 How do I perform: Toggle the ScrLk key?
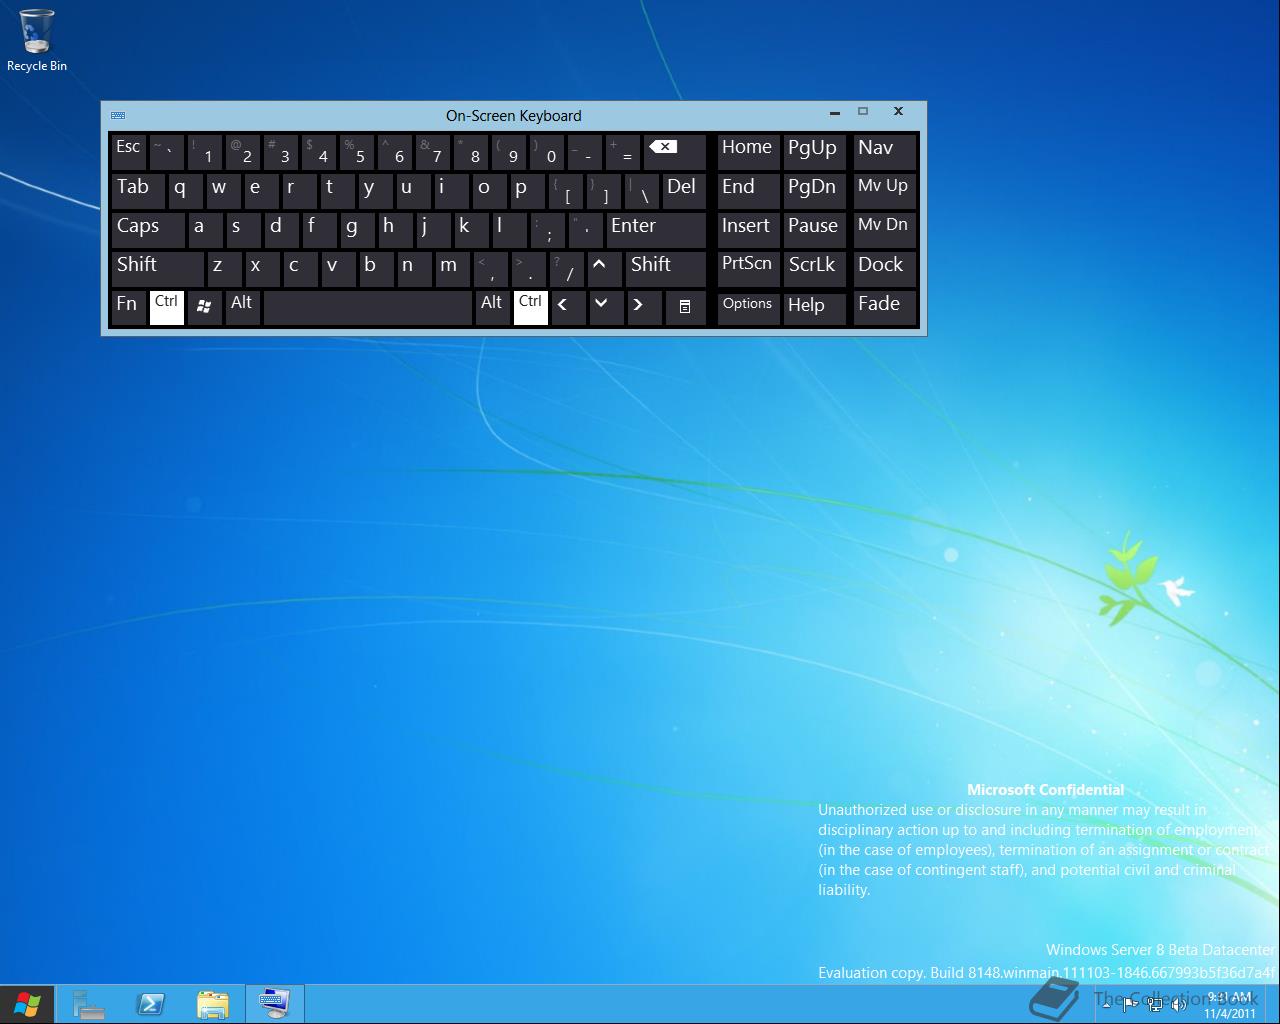pos(814,268)
